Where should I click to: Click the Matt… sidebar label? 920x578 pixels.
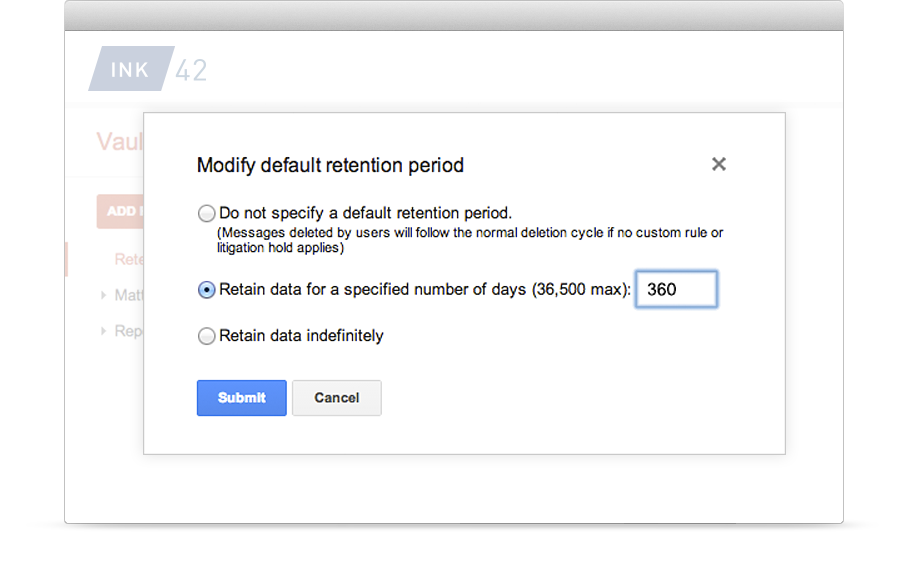(x=128, y=295)
